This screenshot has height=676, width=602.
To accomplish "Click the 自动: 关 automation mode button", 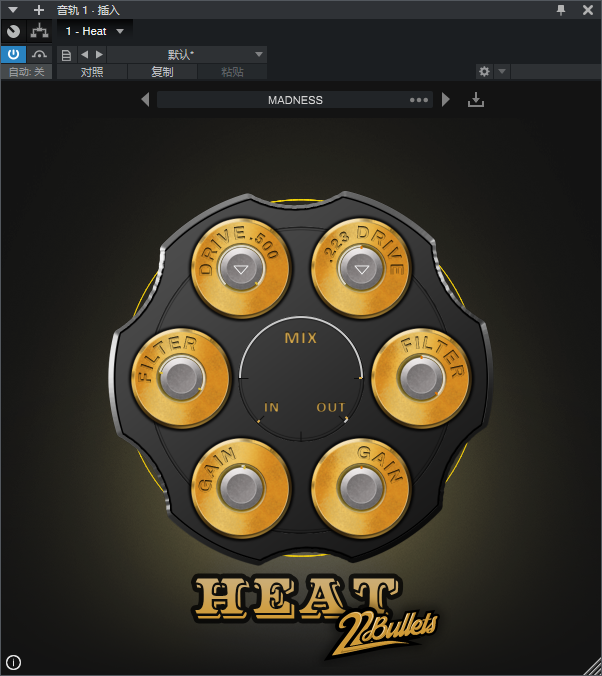I will [26, 72].
